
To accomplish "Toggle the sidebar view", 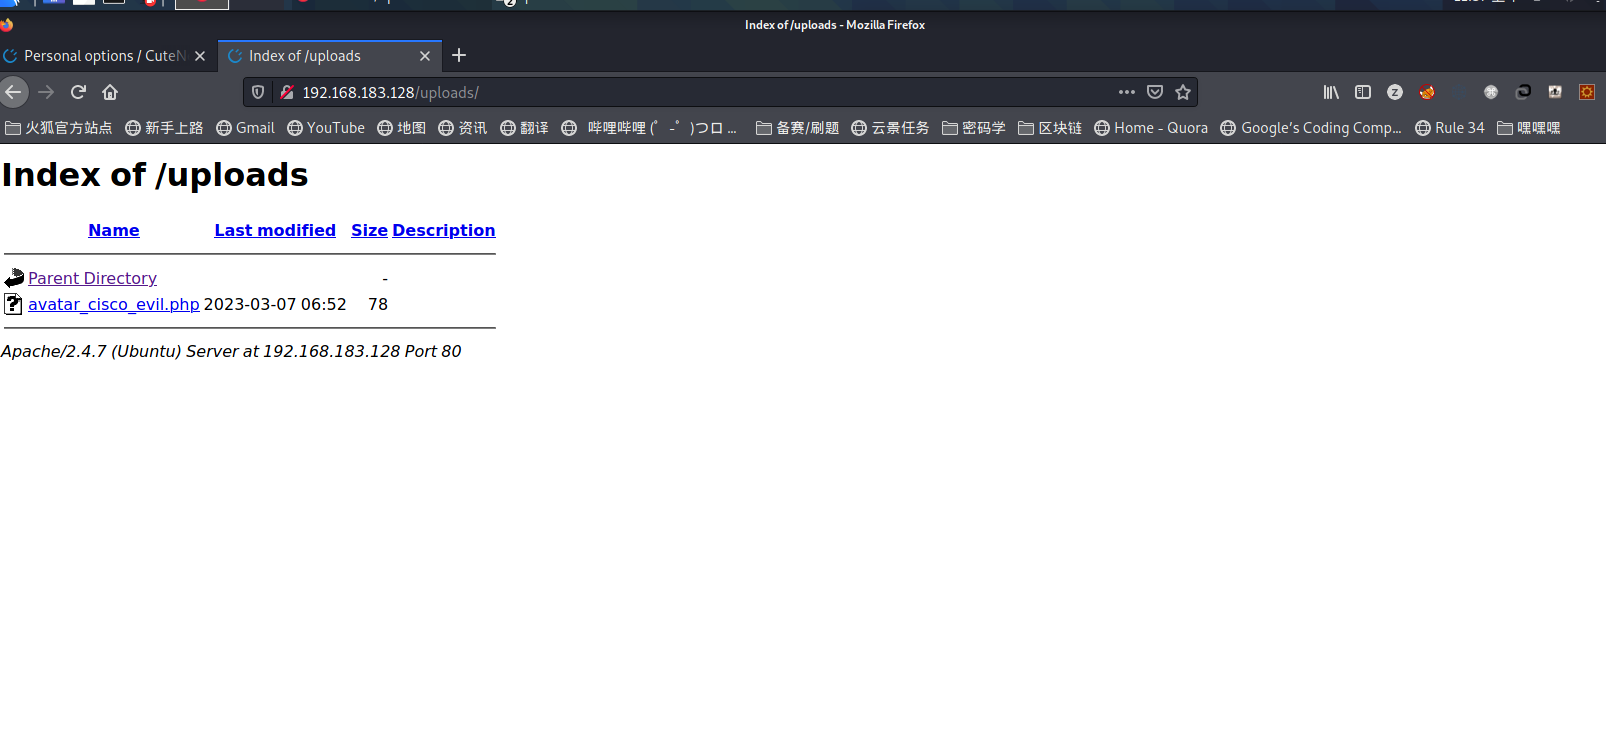I will pyautogui.click(x=1363, y=92).
